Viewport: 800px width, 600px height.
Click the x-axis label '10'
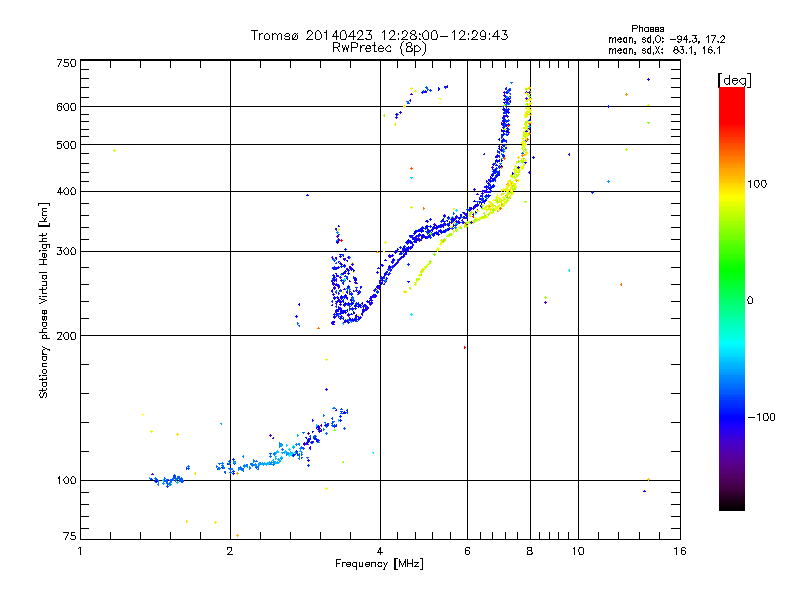pos(578,551)
